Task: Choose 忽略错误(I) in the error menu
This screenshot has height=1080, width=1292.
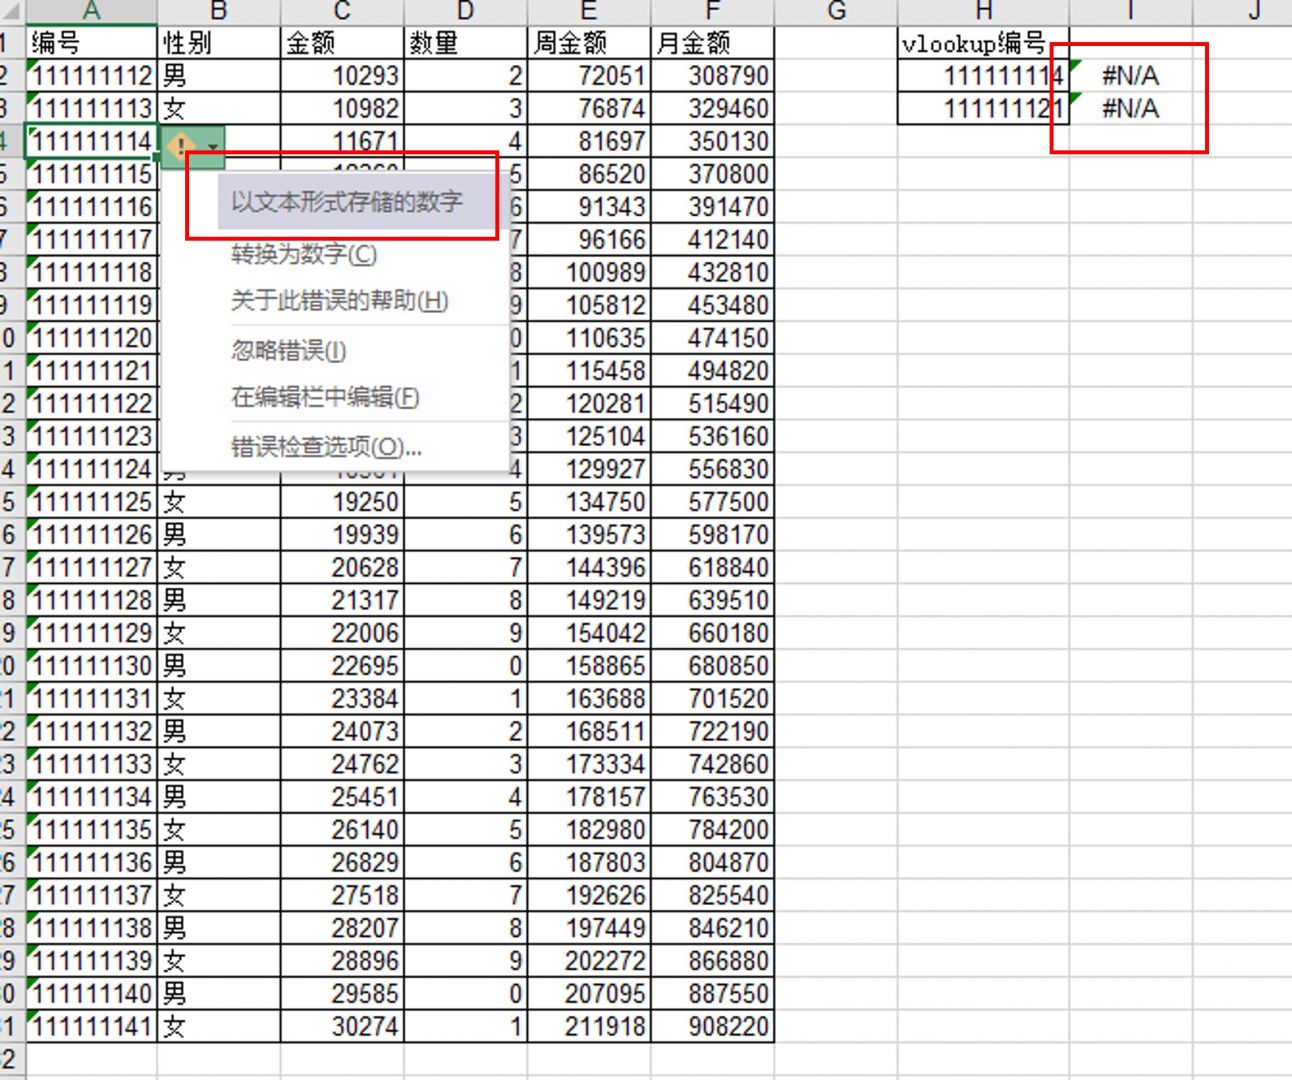Action: (289, 350)
